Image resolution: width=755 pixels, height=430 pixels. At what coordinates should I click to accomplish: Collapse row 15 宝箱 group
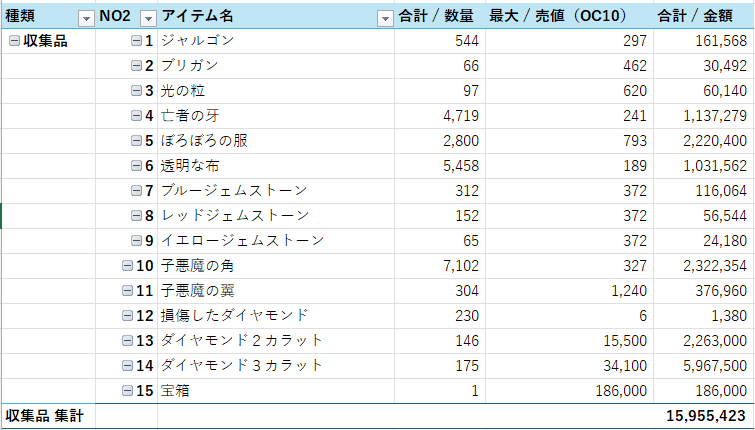127,391
